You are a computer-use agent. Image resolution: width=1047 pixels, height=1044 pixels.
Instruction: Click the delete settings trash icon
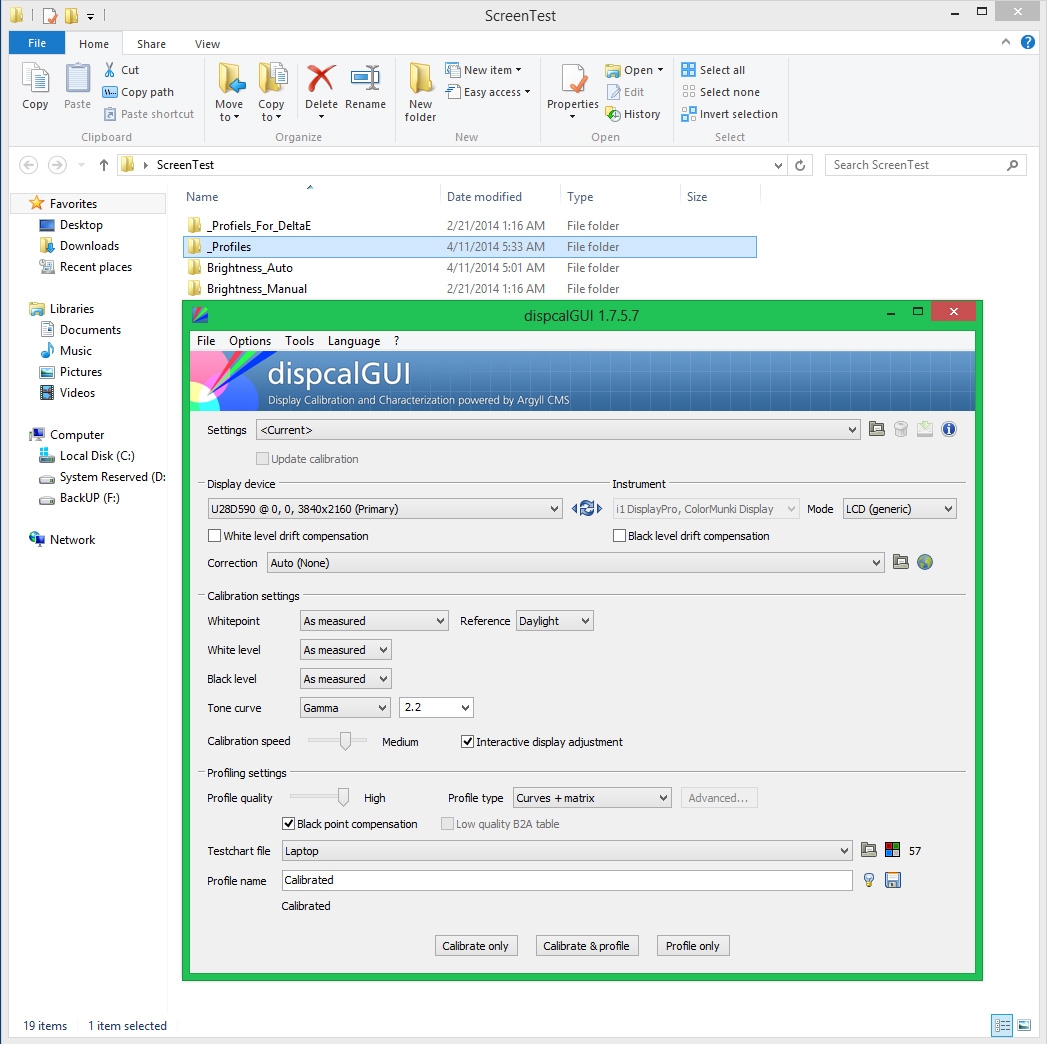point(901,429)
